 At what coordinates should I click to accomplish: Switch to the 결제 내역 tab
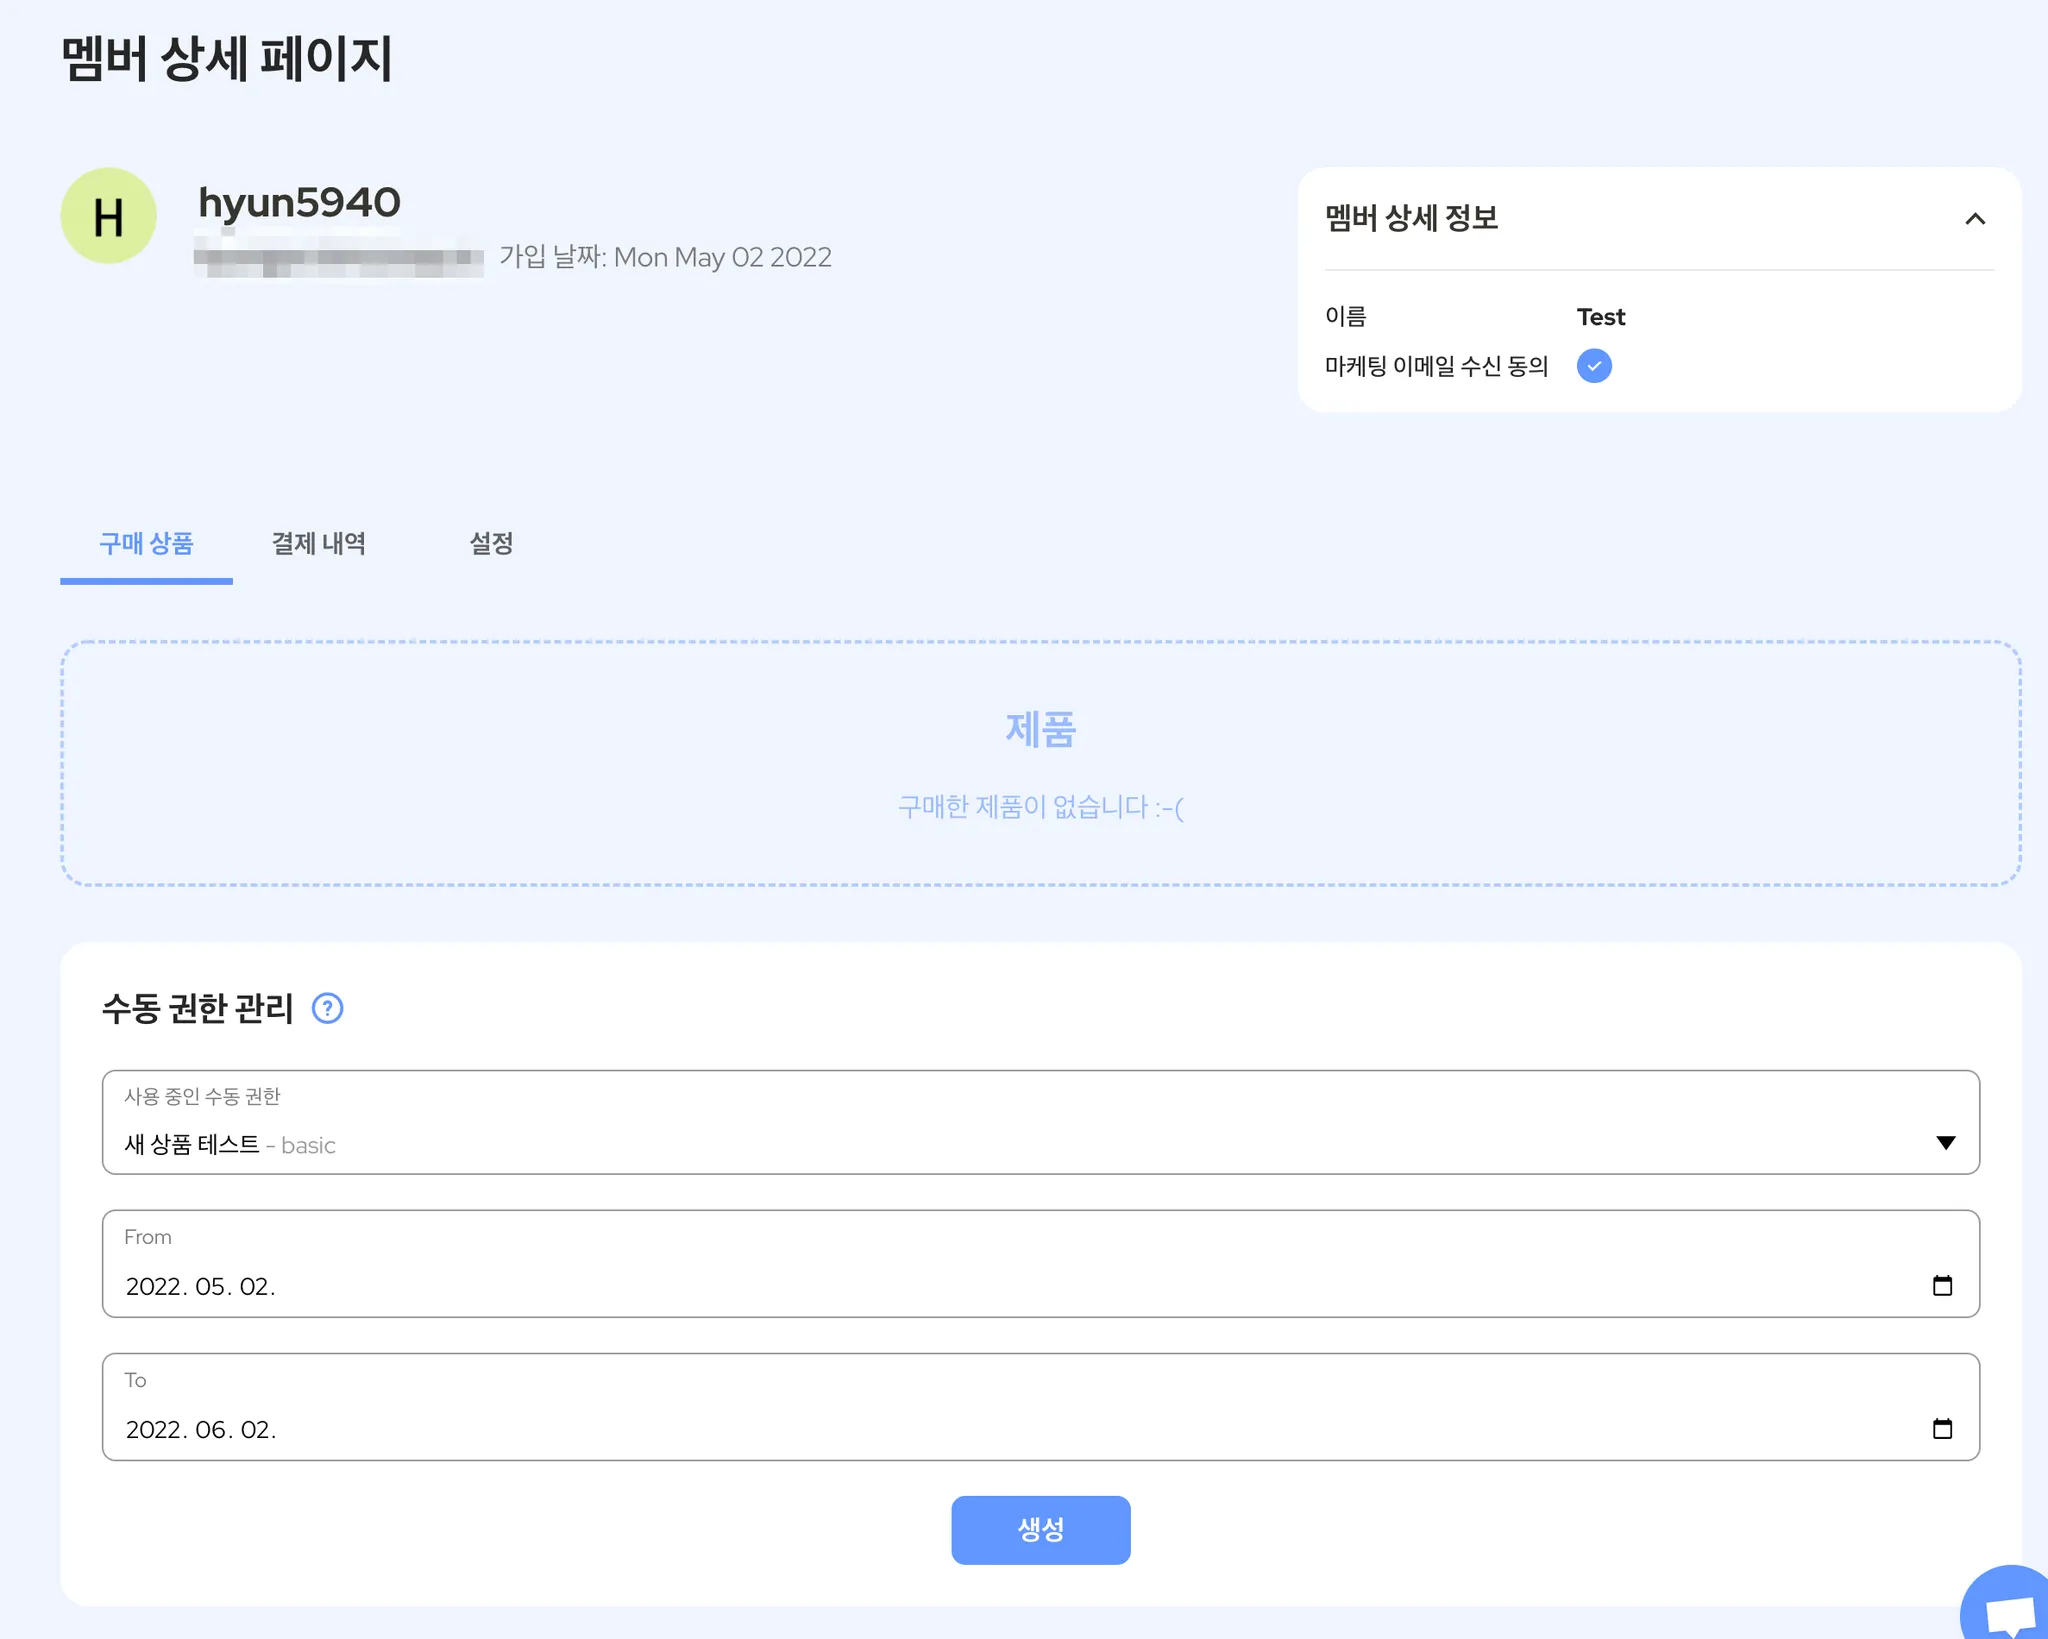[319, 544]
